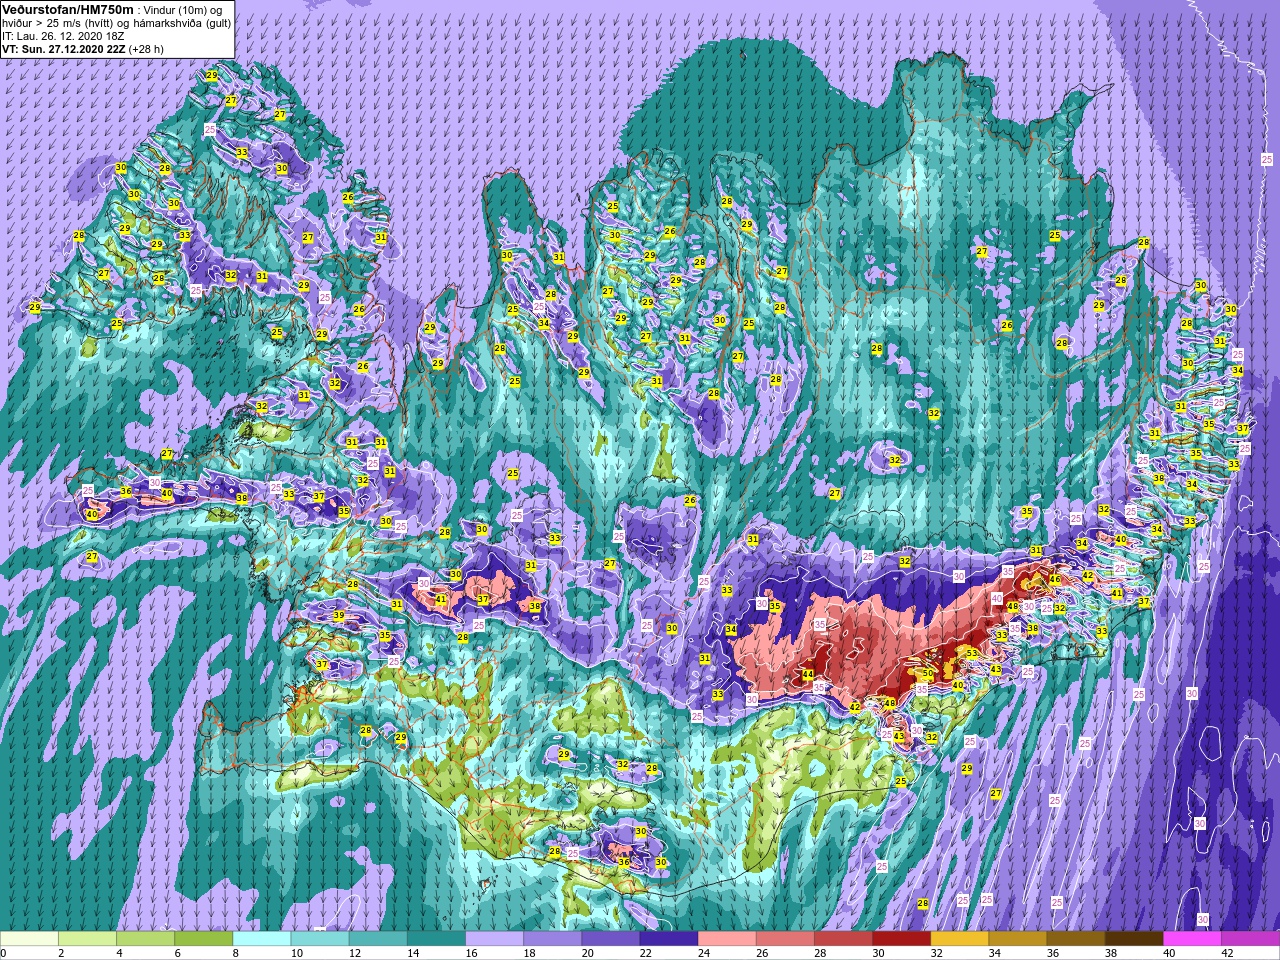Click the 6–8 olive green legend swatch
This screenshot has height=960, width=1280.
(x=203, y=940)
